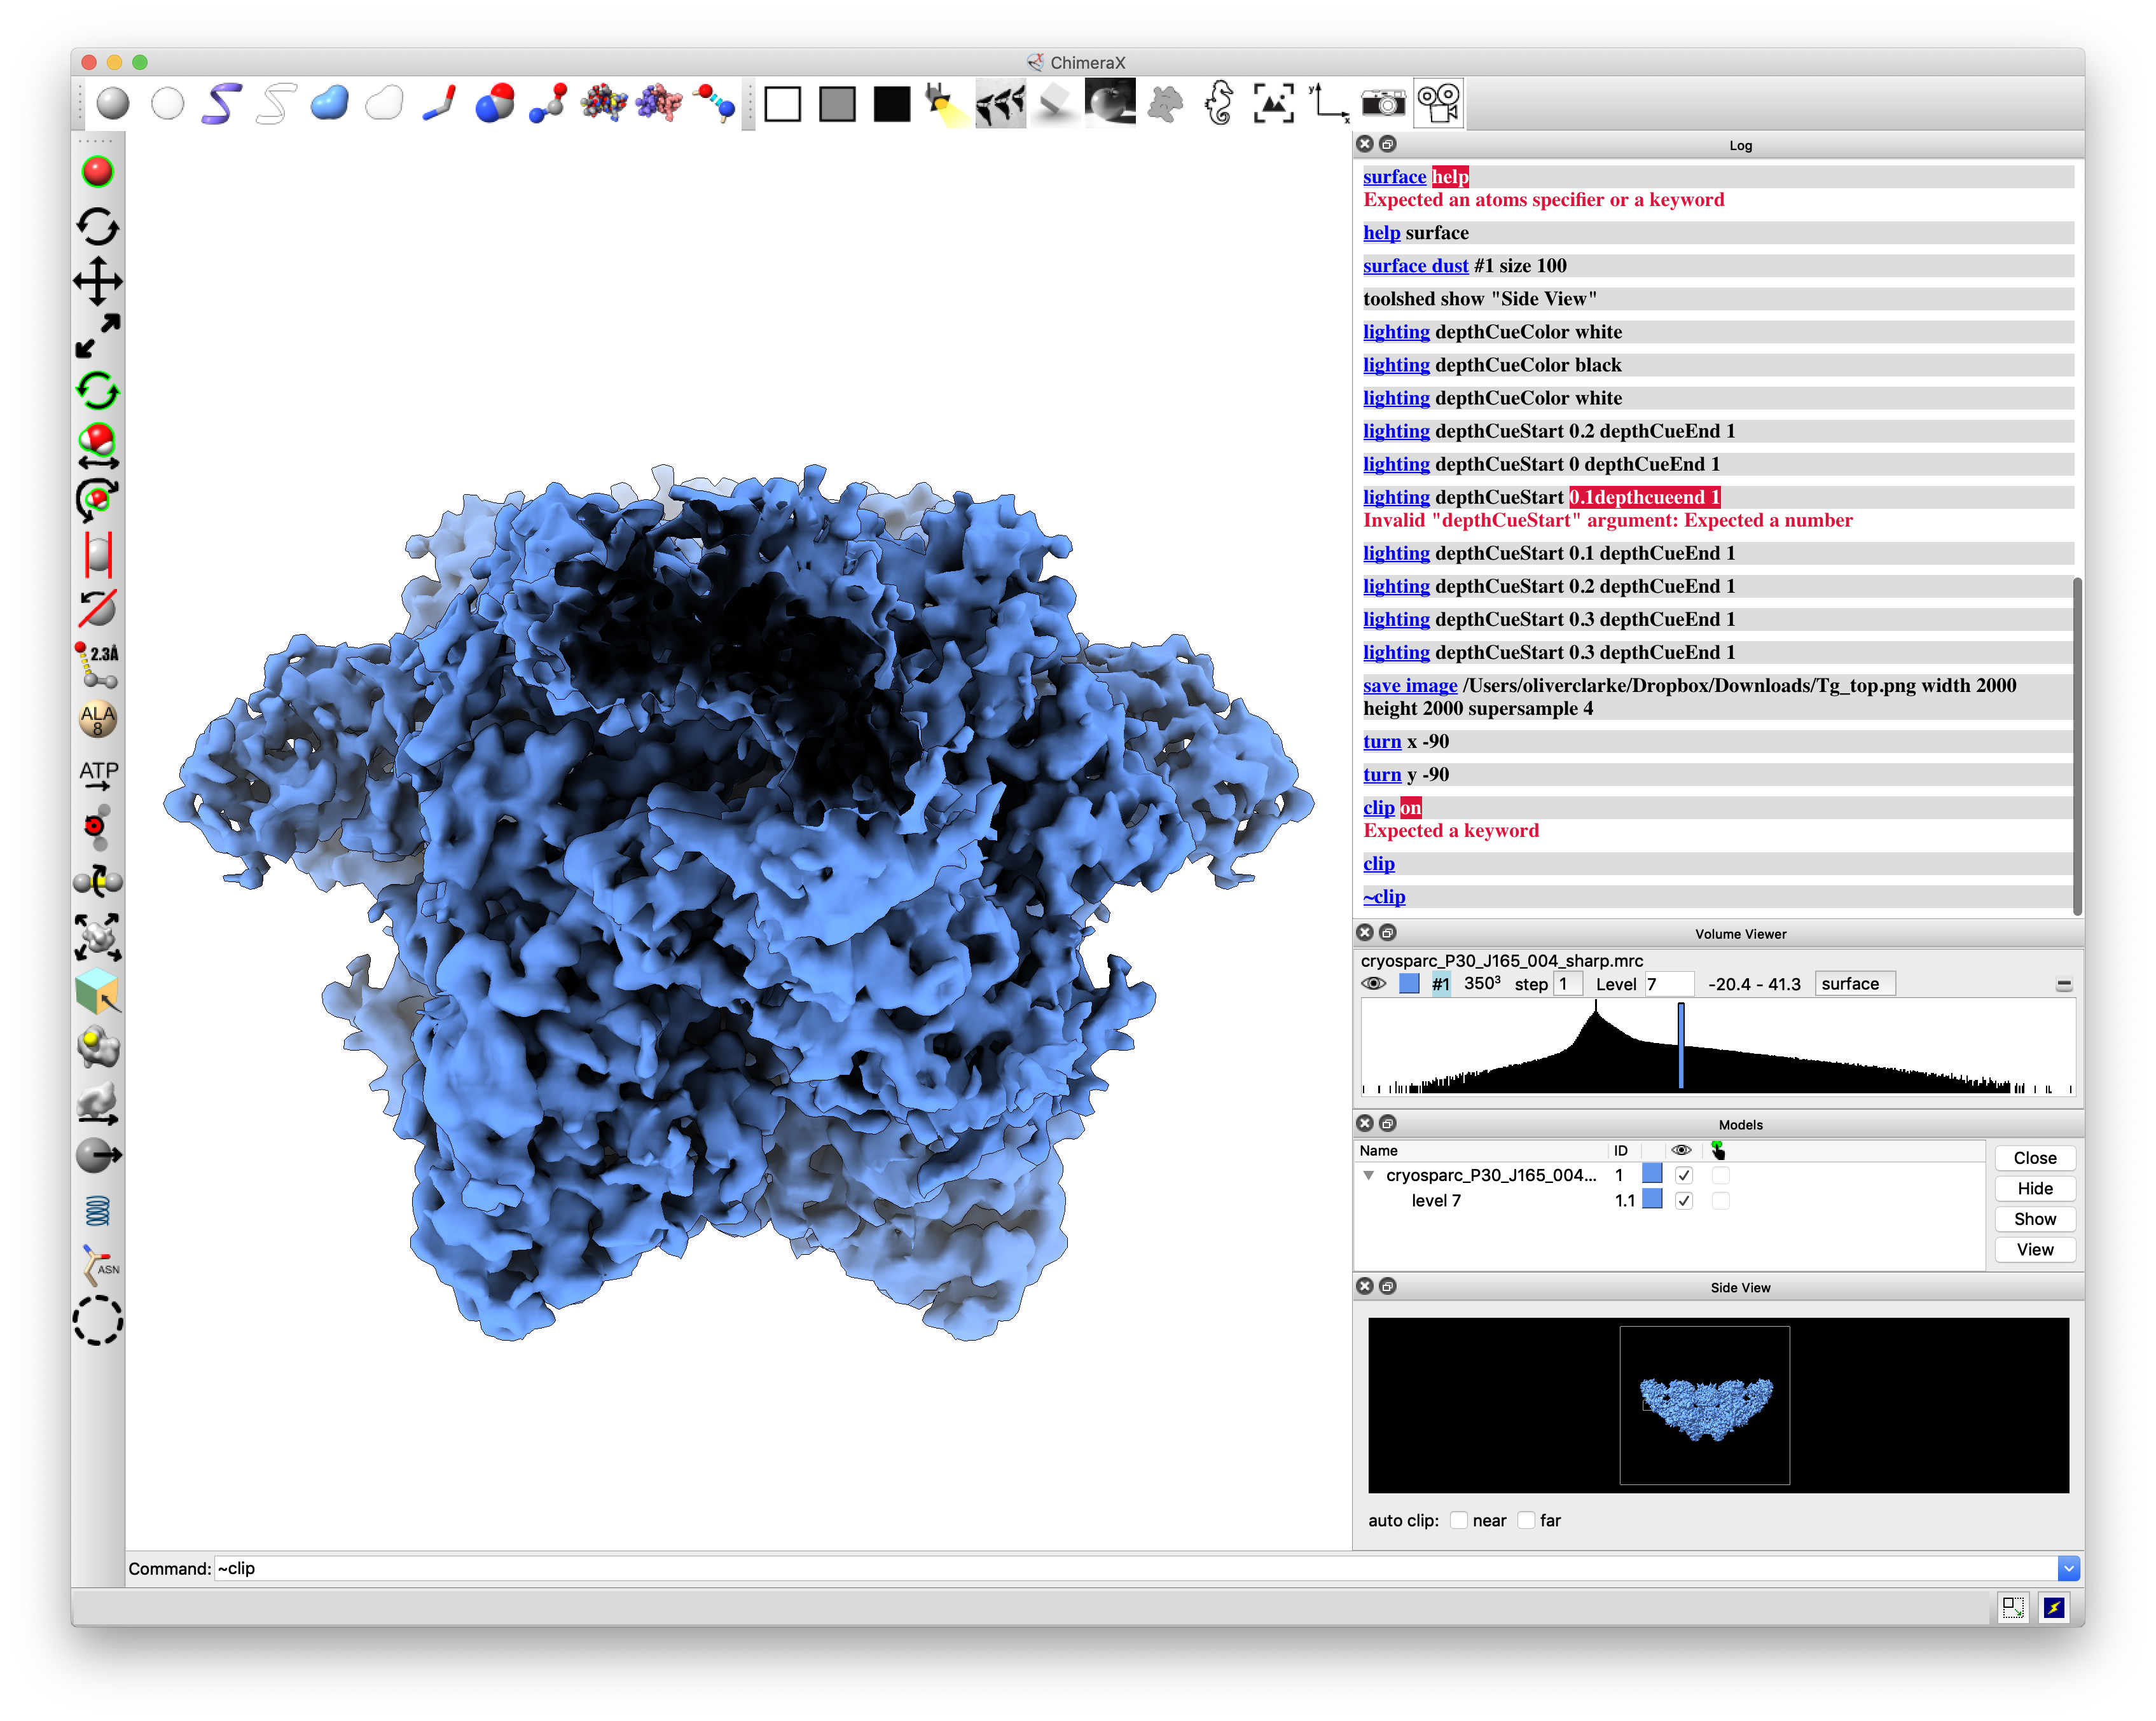The height and width of the screenshot is (1721, 2156).
Task: Click the ball-and-stick display icon
Action: [548, 103]
